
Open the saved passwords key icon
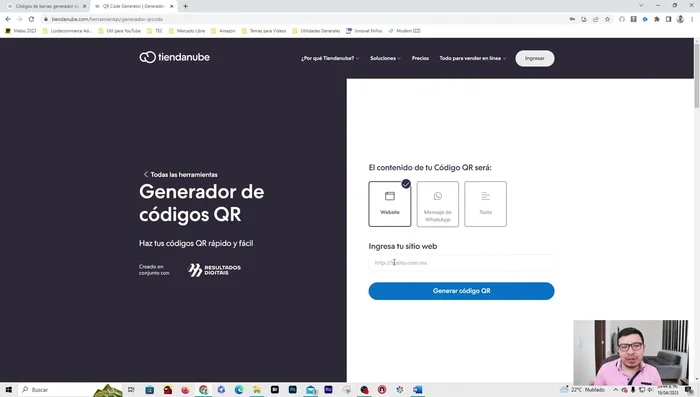tap(572, 19)
